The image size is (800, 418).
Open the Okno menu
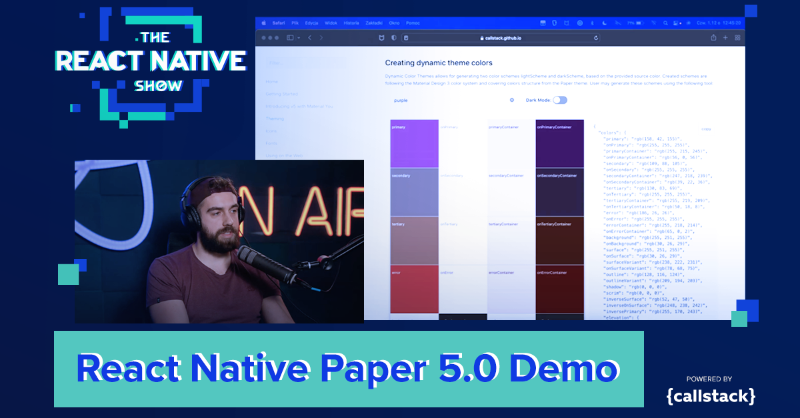(x=394, y=23)
